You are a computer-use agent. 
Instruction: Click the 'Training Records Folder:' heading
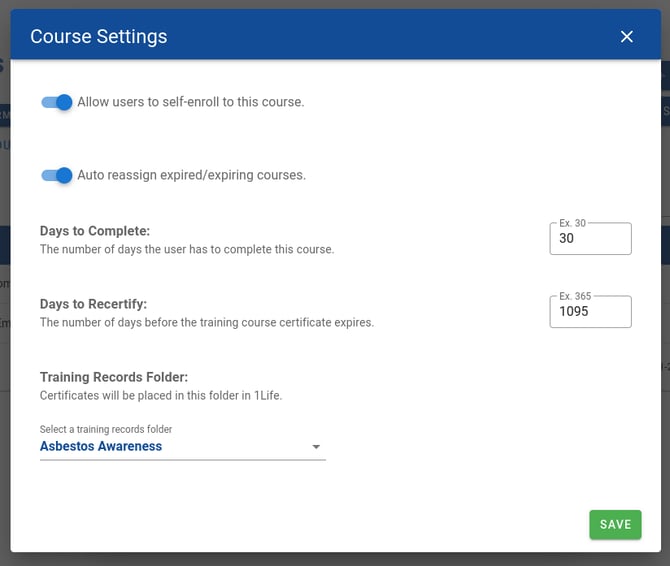pos(114,377)
